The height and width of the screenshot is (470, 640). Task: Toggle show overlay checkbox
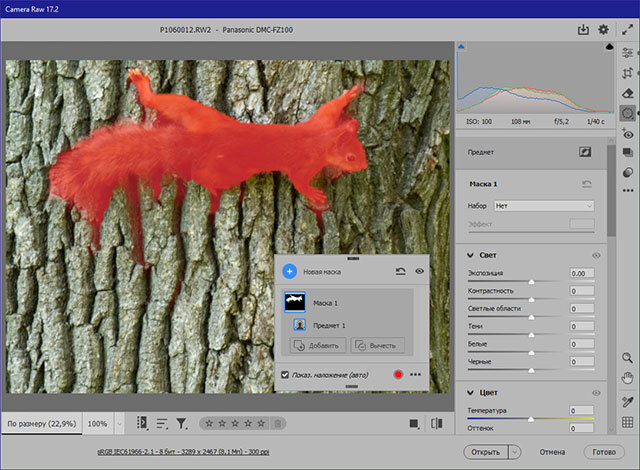coord(285,374)
